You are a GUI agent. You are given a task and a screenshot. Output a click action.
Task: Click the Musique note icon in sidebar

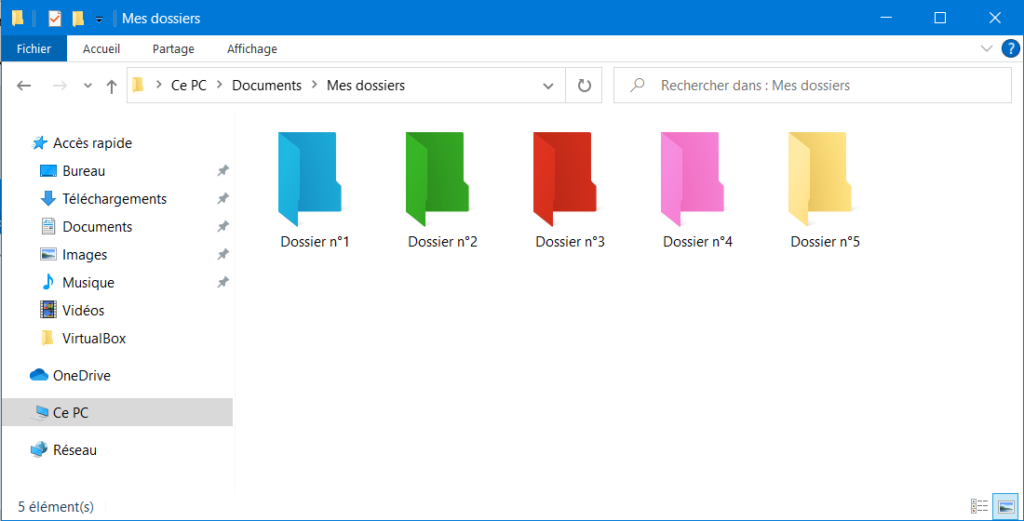pyautogui.click(x=48, y=282)
